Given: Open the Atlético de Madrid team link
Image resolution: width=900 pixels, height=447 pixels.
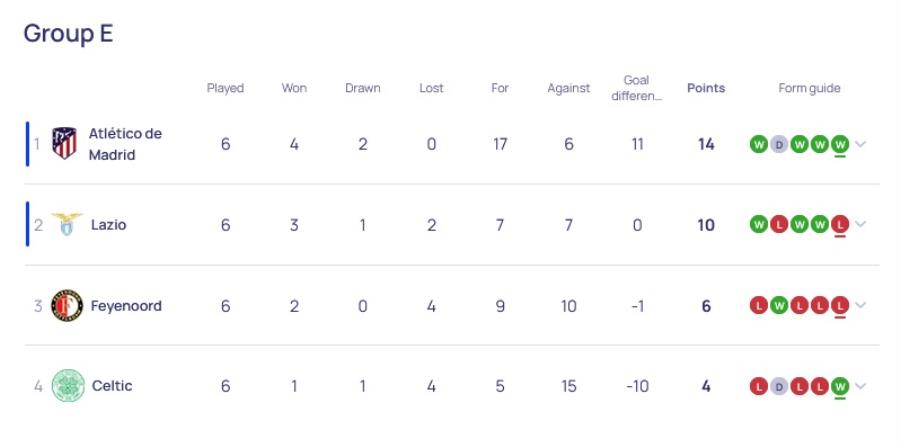Looking at the screenshot, I should pyautogui.click(x=125, y=144).
